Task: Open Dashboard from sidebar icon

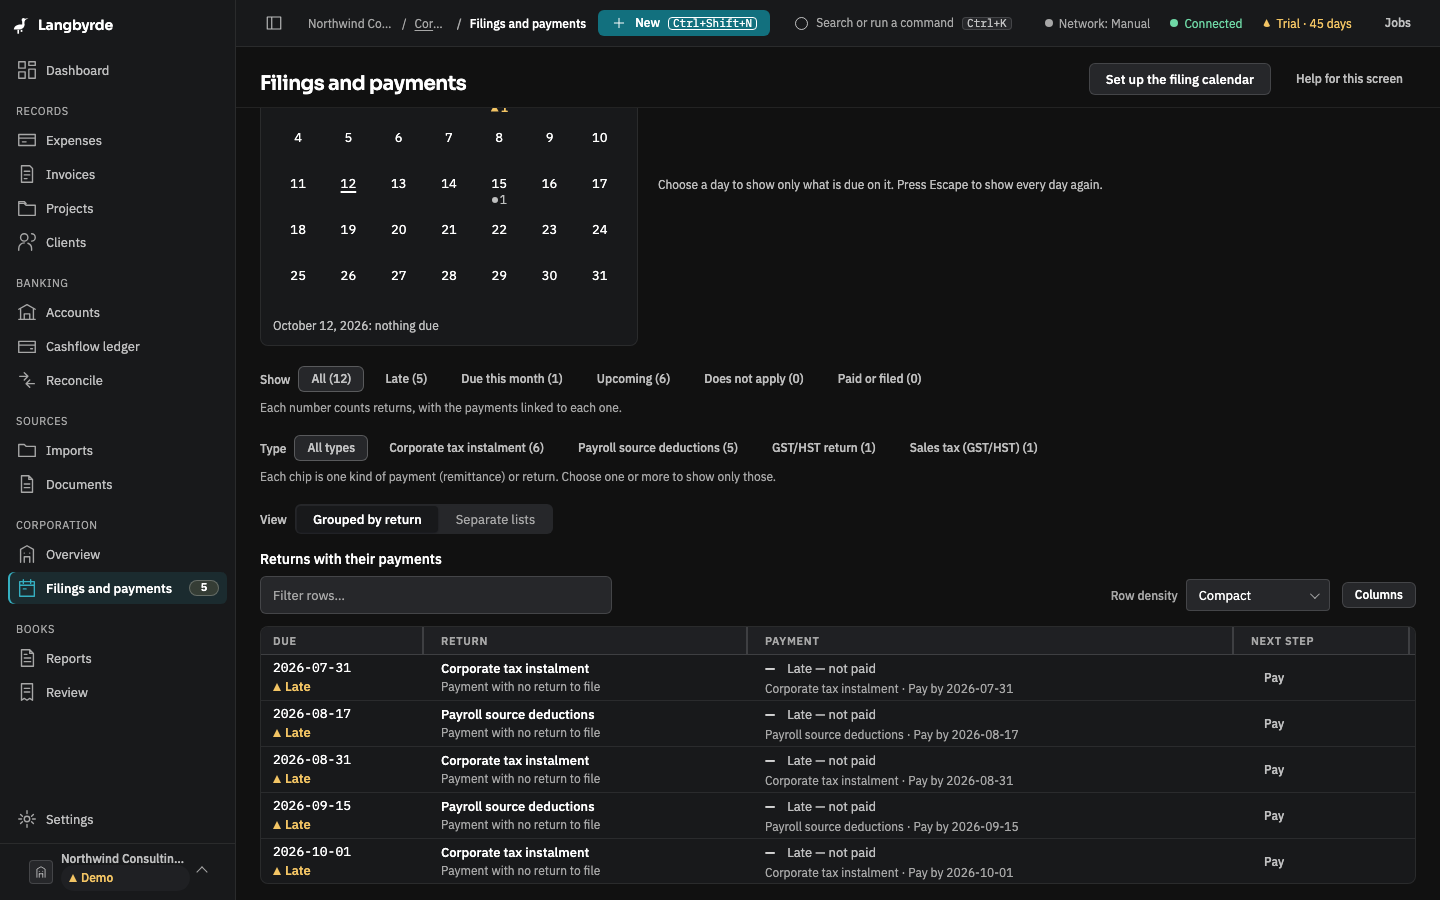Action: (27, 70)
